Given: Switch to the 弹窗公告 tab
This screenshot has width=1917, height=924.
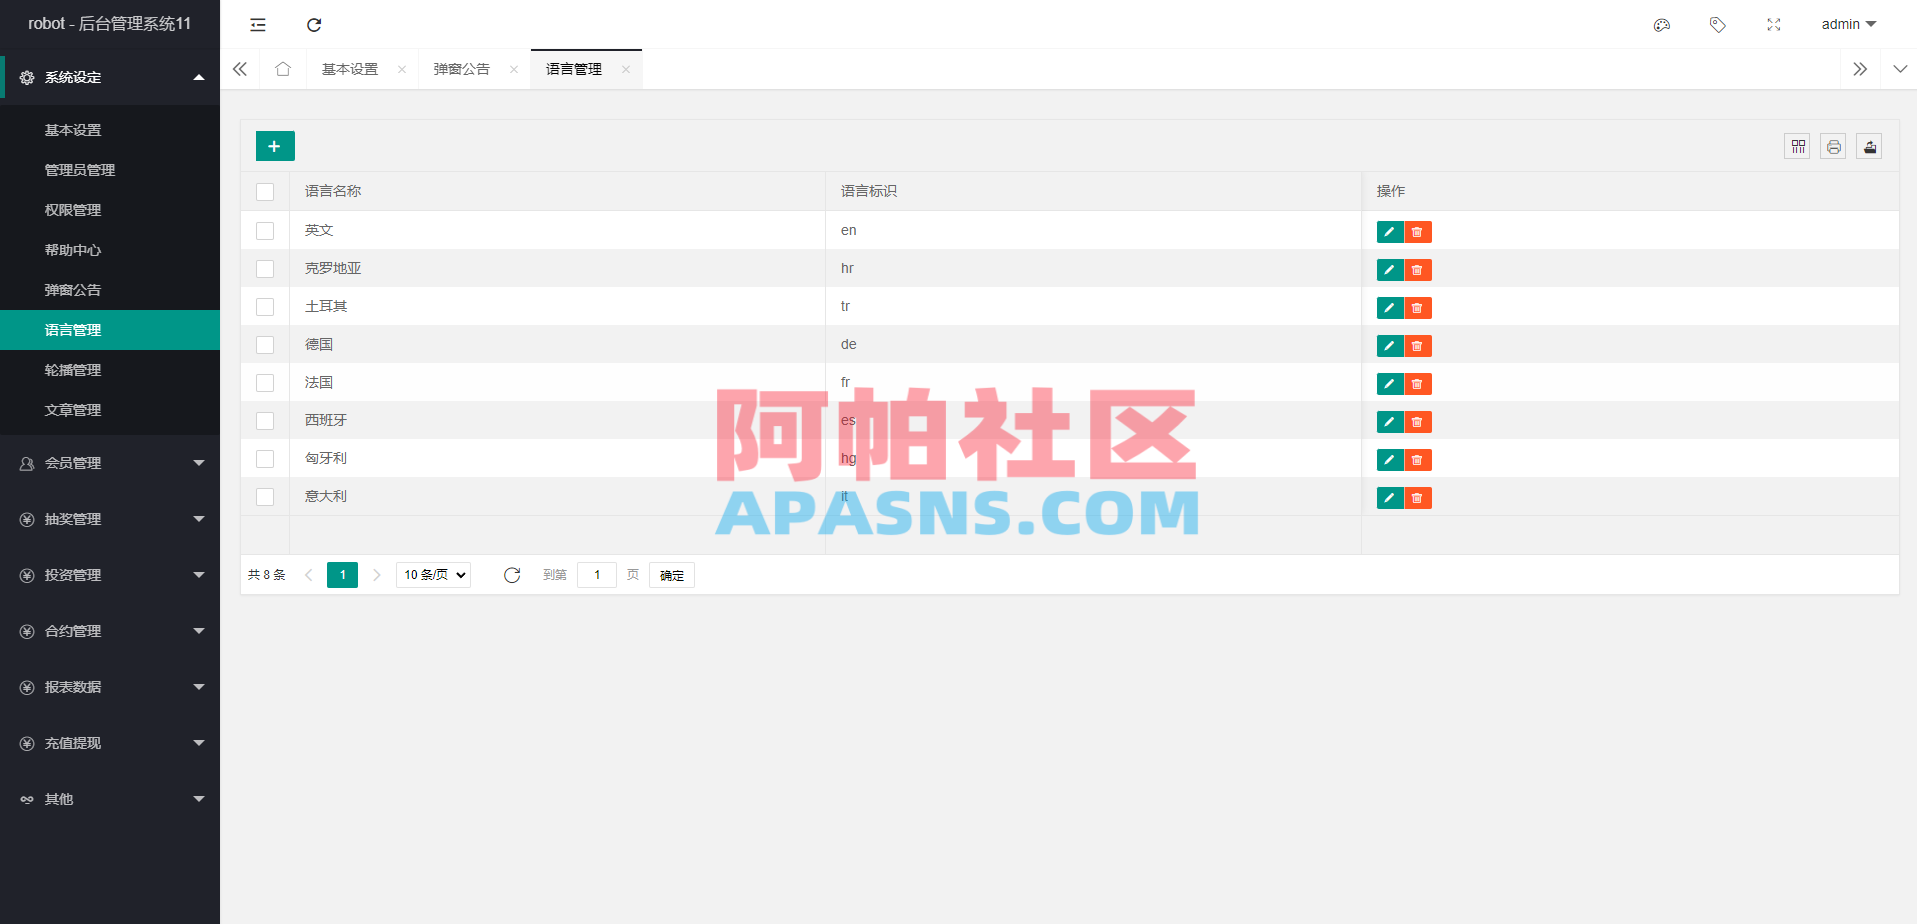Looking at the screenshot, I should [461, 68].
